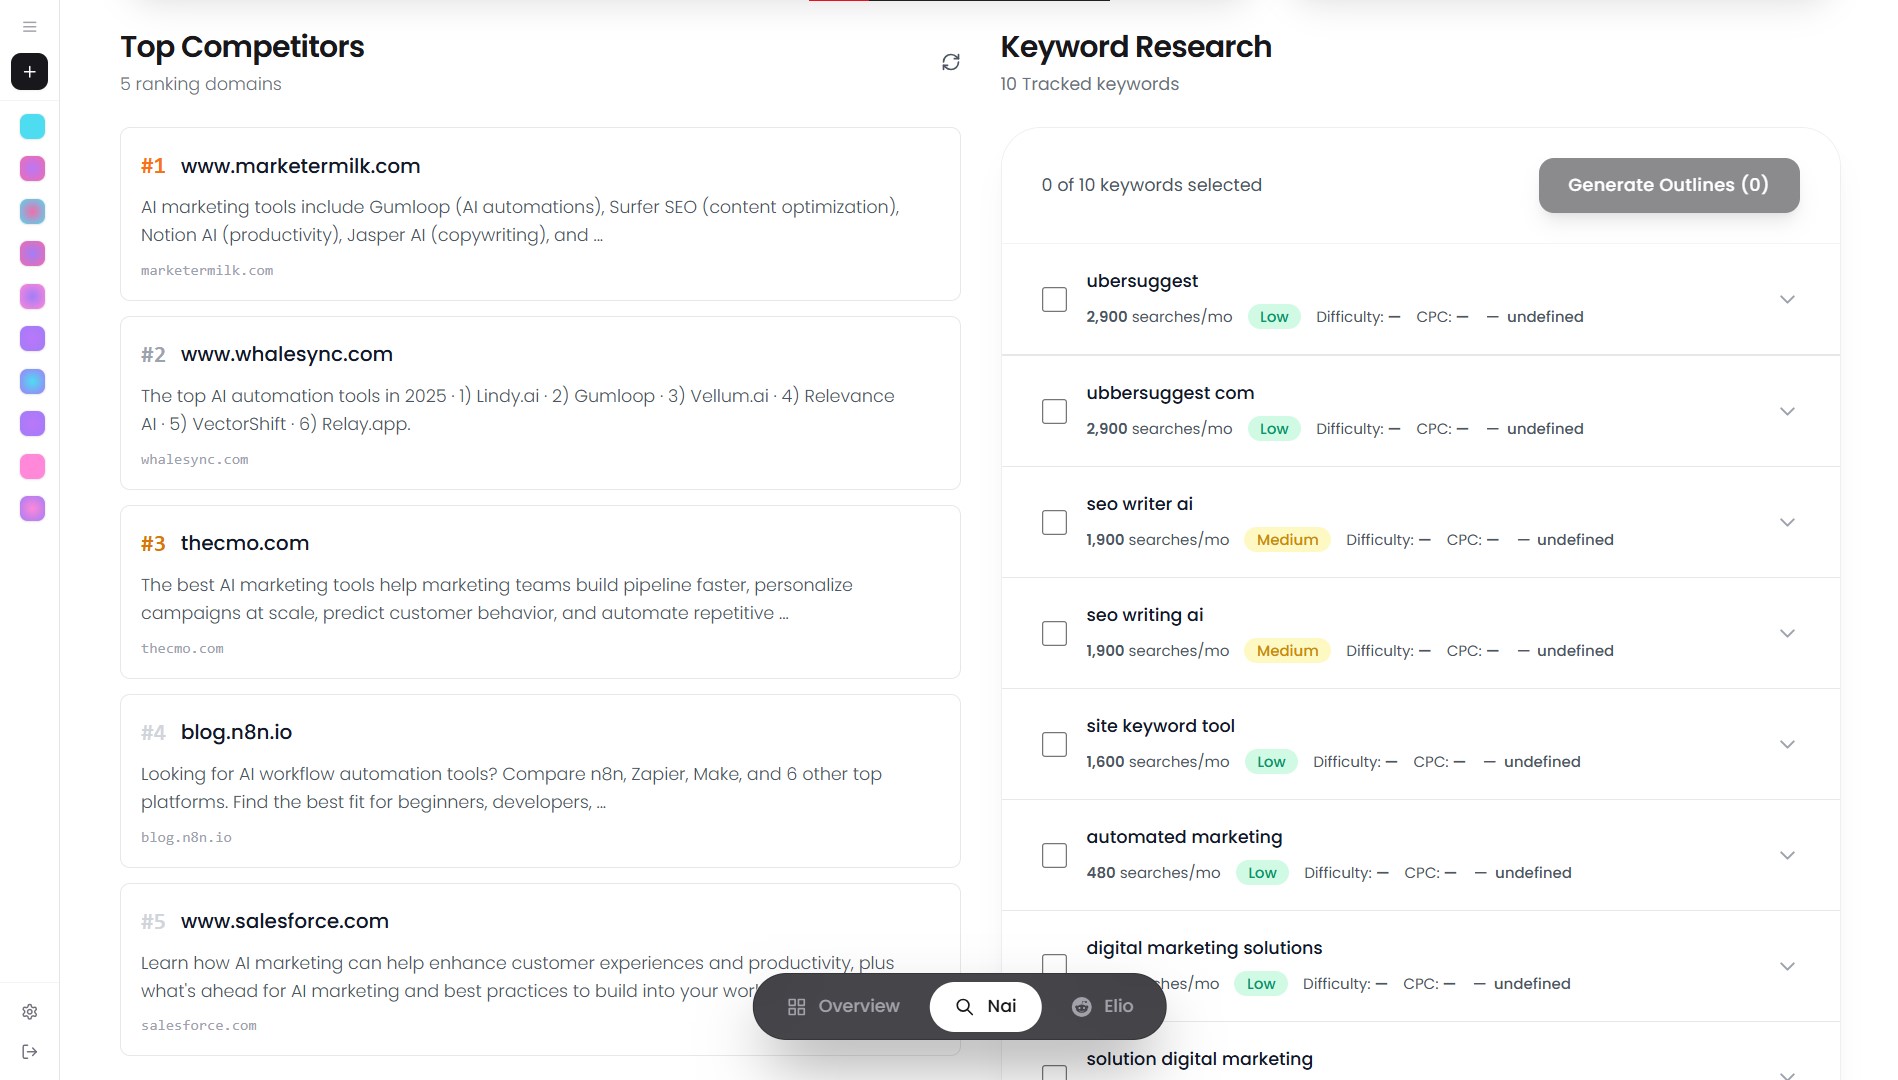Open thecmo.com competitor card title
The height and width of the screenshot is (1080, 1898).
(x=245, y=543)
